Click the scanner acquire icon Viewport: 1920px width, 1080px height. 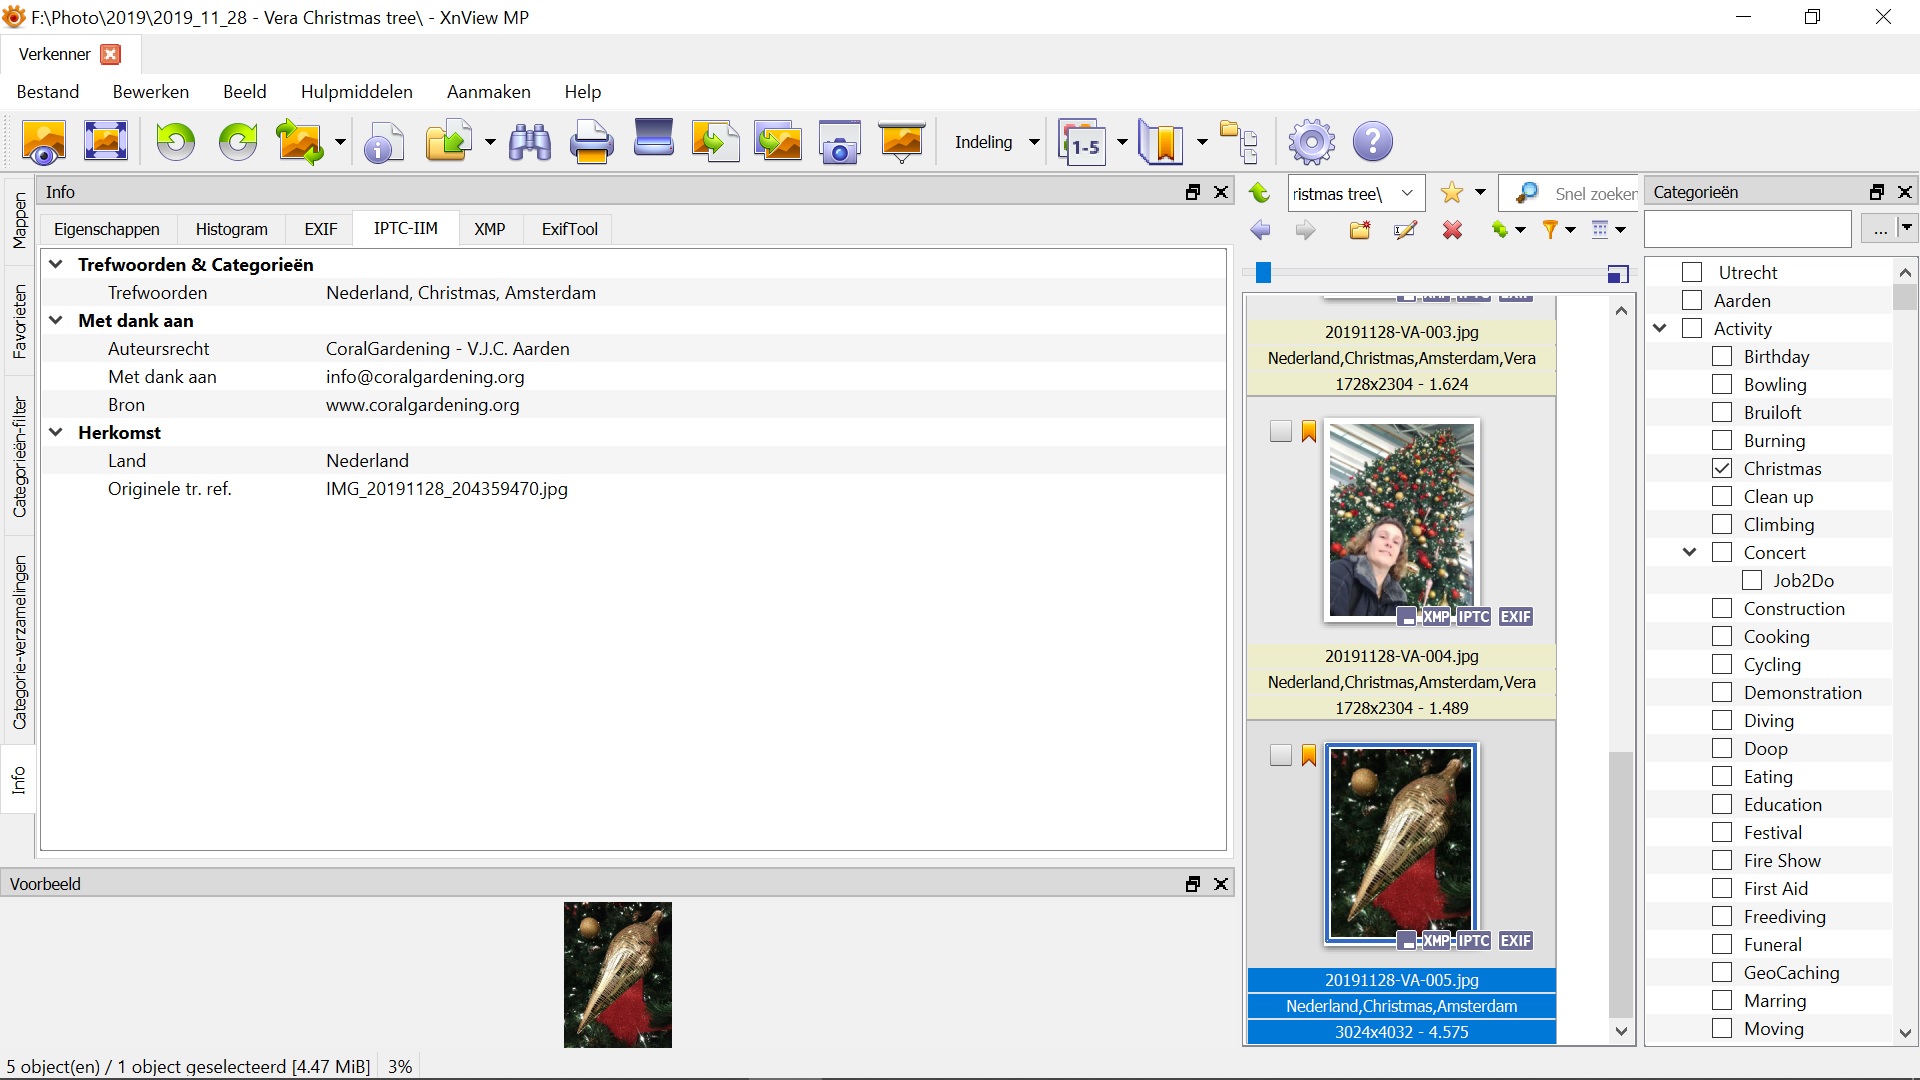click(x=654, y=140)
